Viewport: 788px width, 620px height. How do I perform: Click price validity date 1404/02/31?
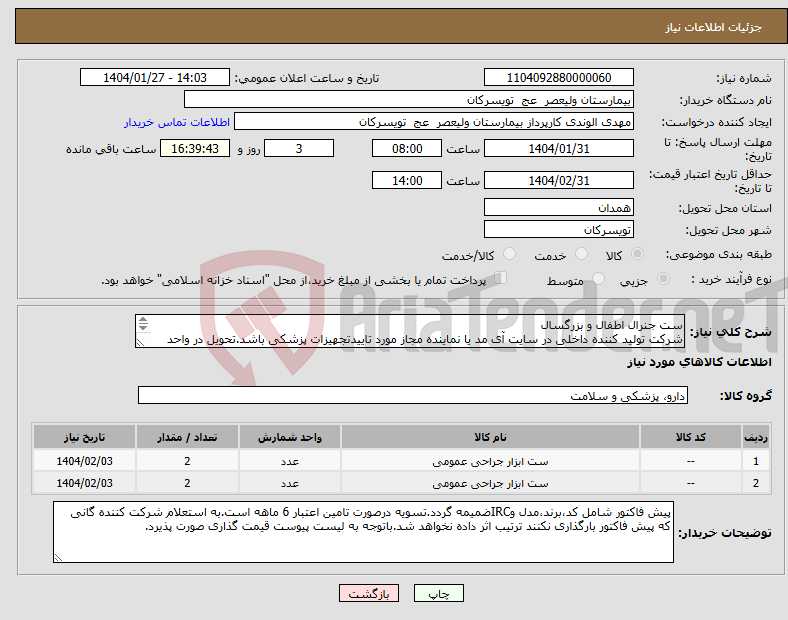558,180
